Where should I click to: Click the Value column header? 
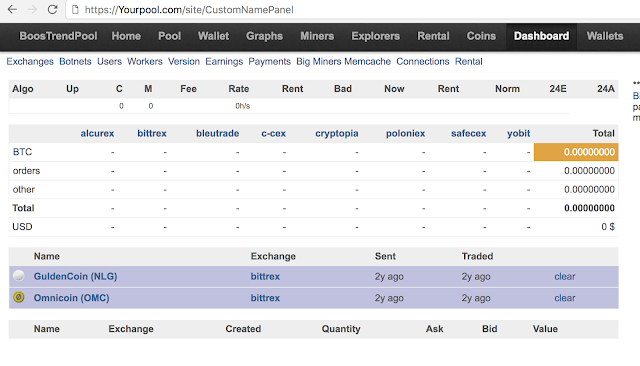[545, 329]
